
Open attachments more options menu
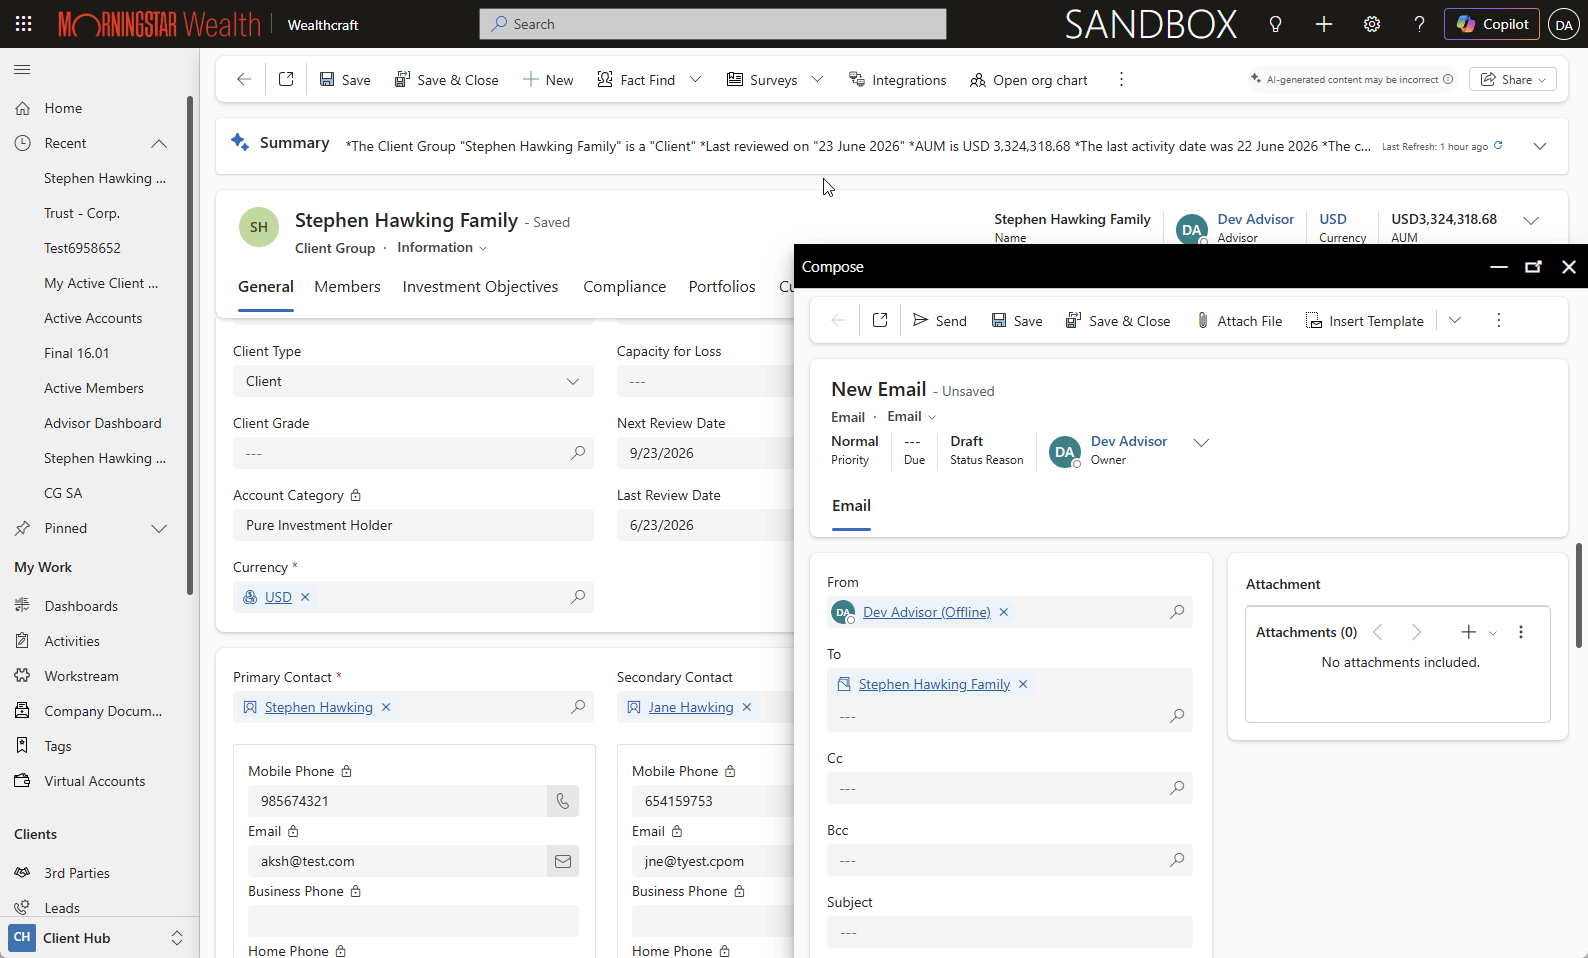[x=1521, y=632]
